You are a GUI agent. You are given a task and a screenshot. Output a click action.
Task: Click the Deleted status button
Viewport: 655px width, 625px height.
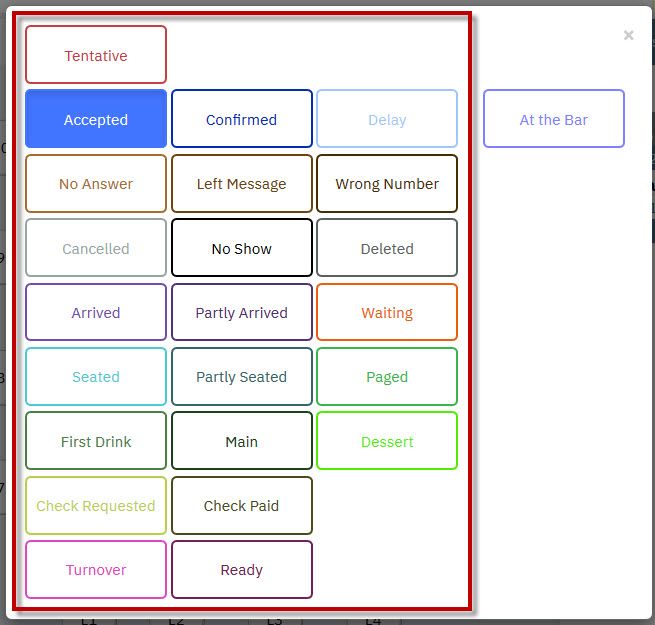[x=387, y=248]
